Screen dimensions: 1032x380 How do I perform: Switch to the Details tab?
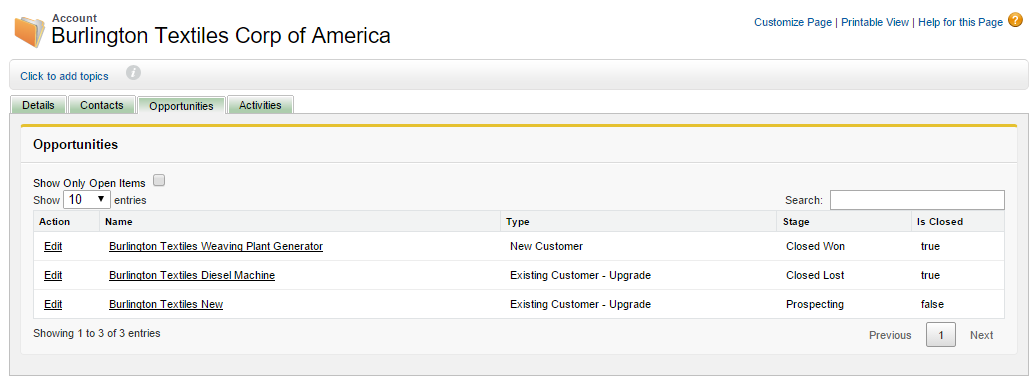click(38, 105)
